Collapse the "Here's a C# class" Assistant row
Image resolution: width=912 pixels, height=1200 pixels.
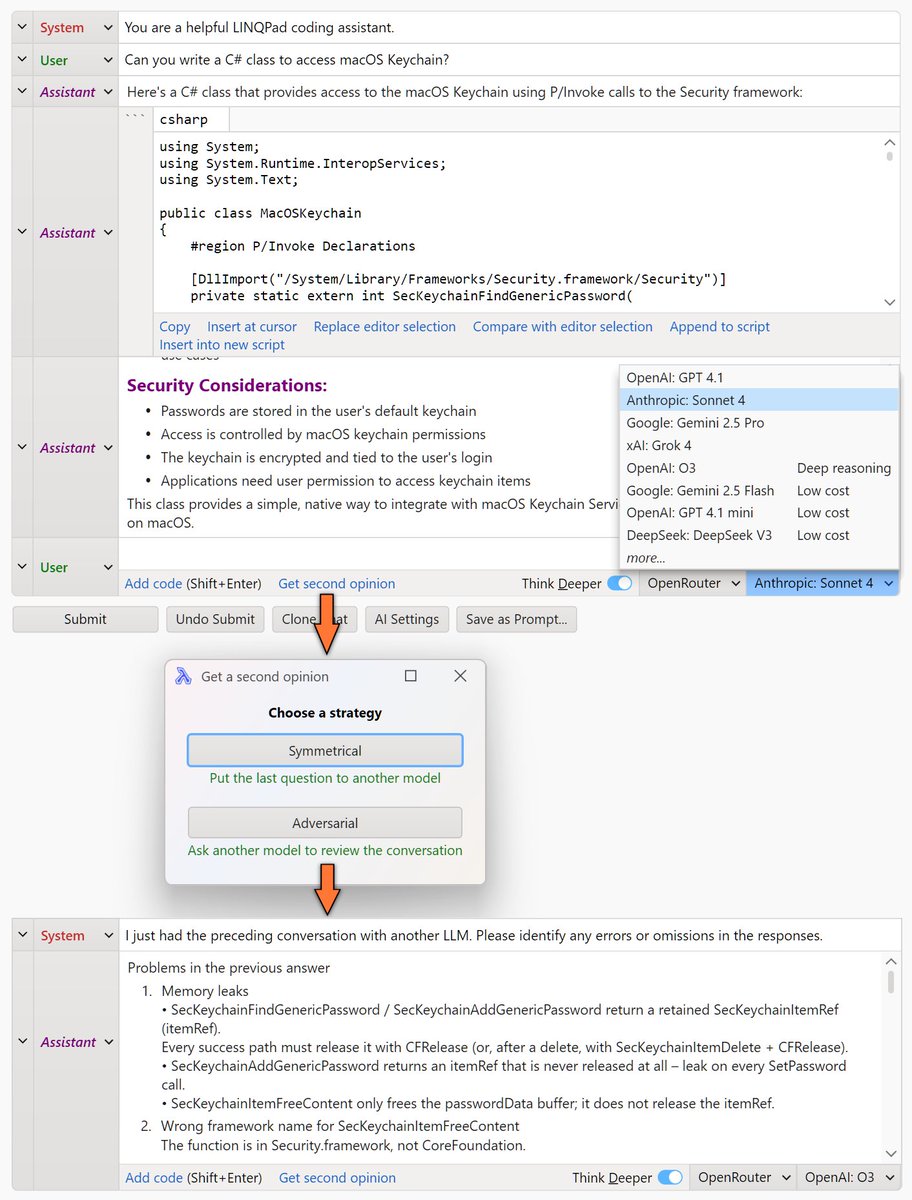pyautogui.click(x=22, y=92)
